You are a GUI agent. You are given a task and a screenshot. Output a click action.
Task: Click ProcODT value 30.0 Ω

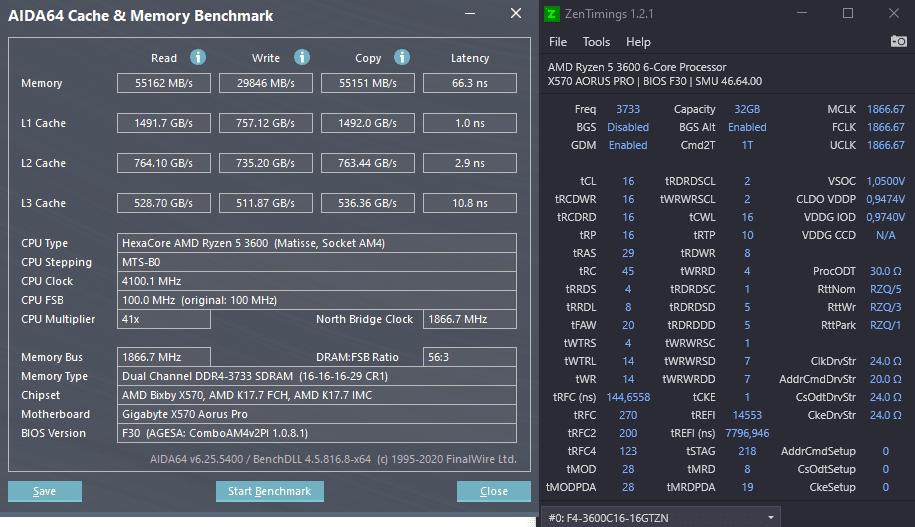click(885, 271)
